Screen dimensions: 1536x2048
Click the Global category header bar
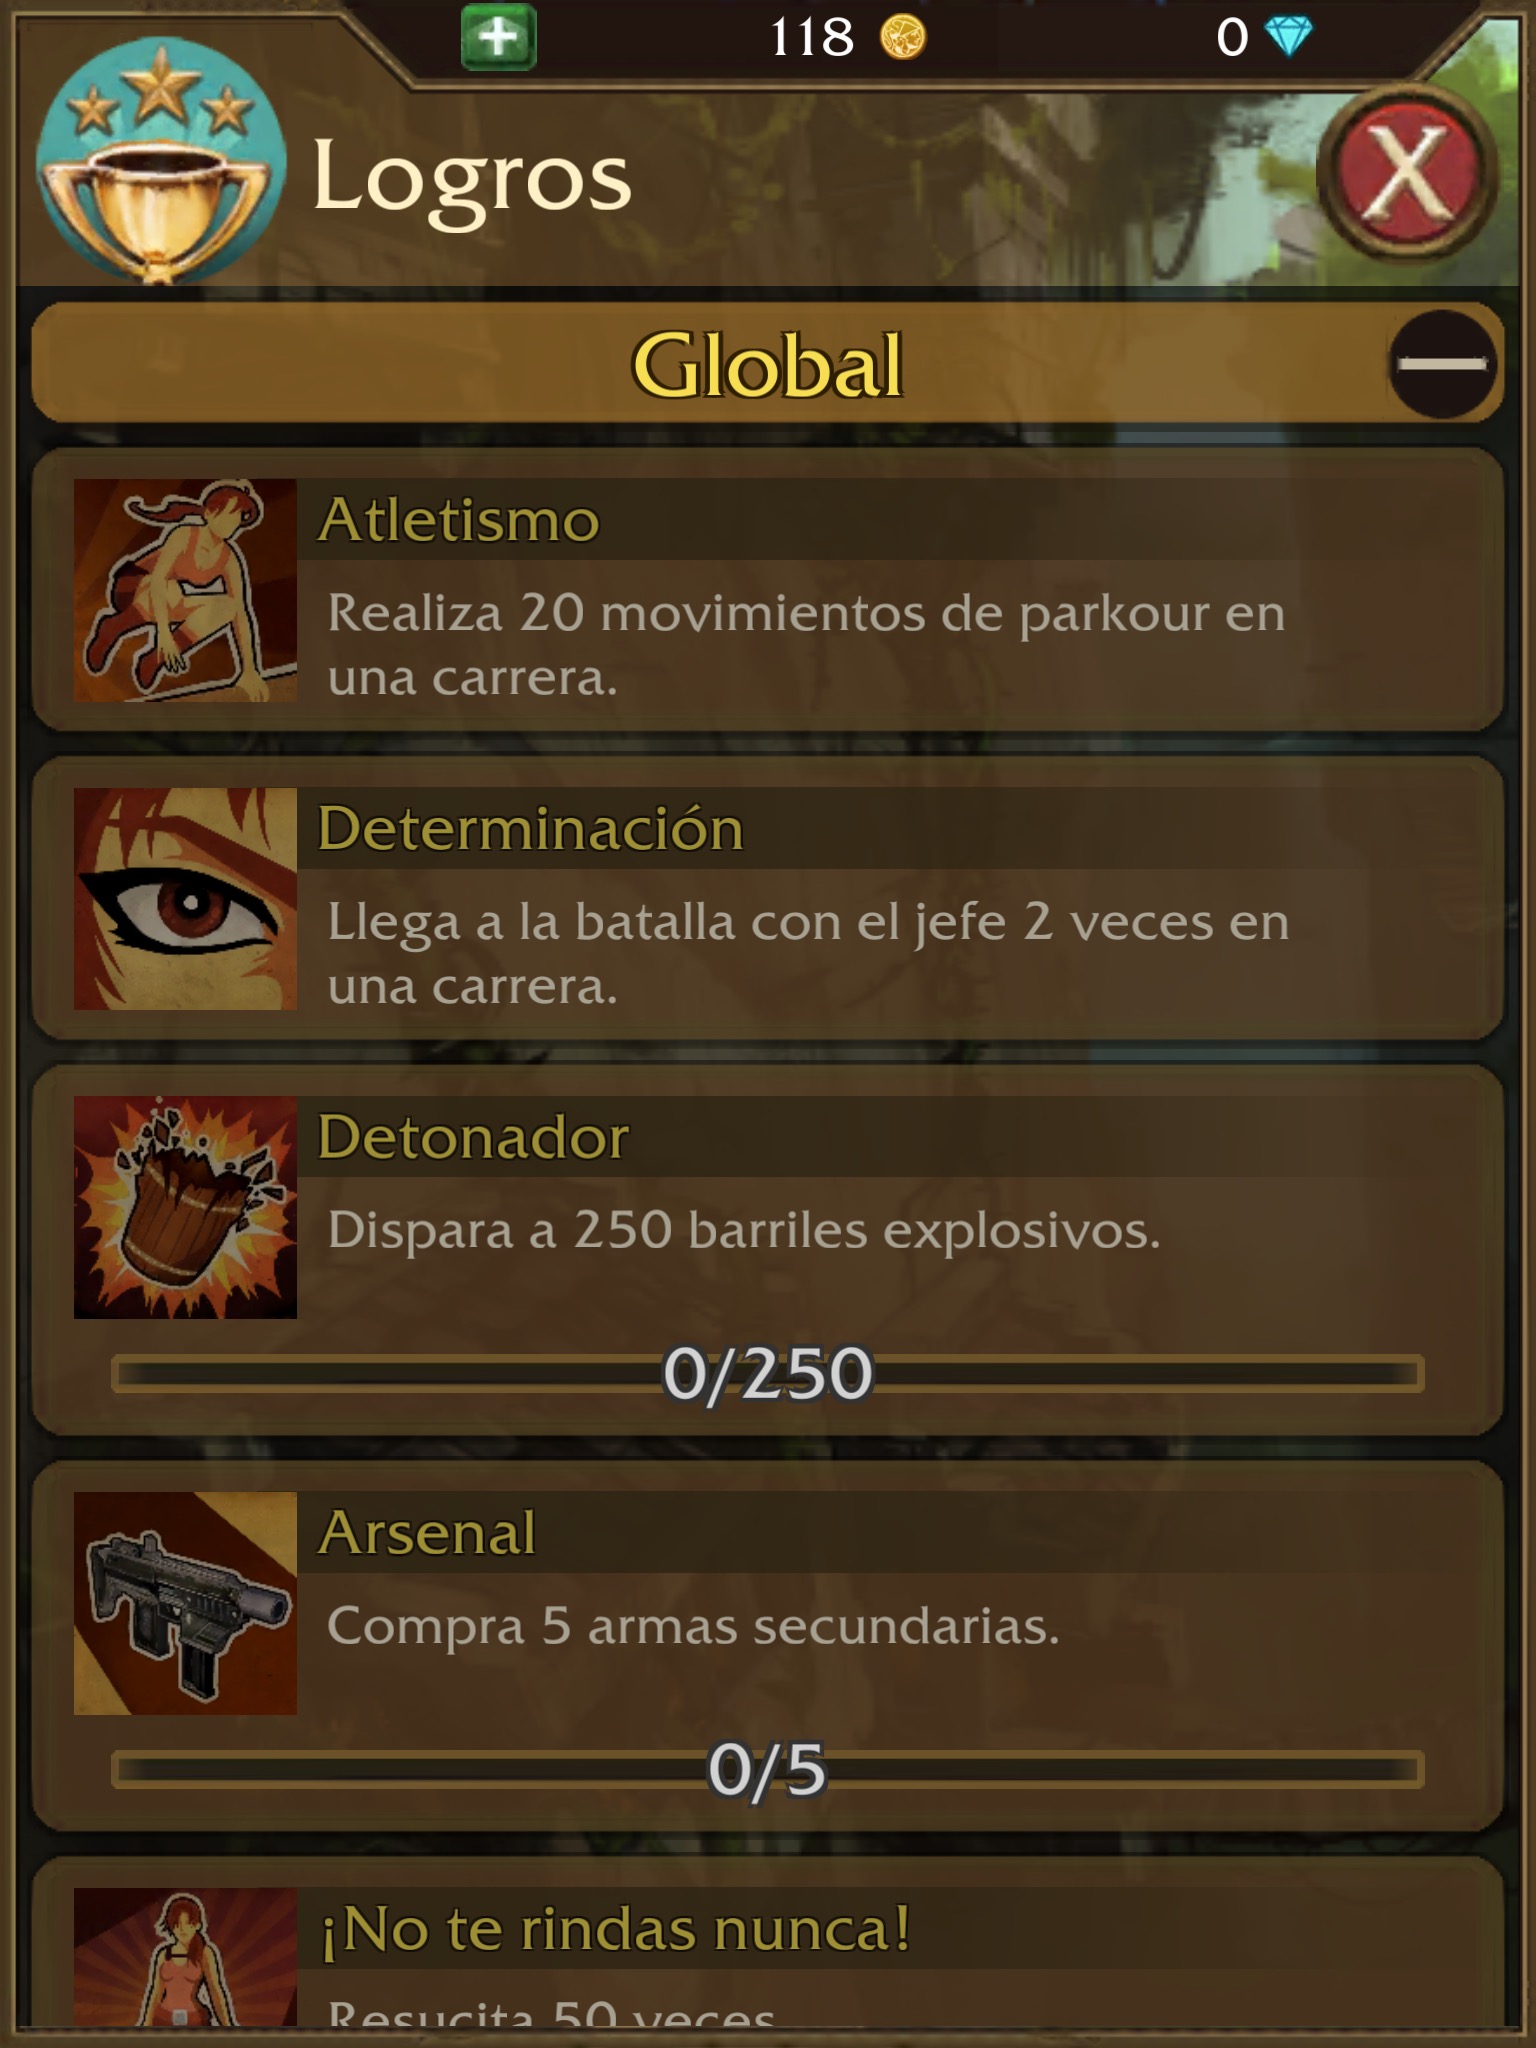[x=767, y=363]
